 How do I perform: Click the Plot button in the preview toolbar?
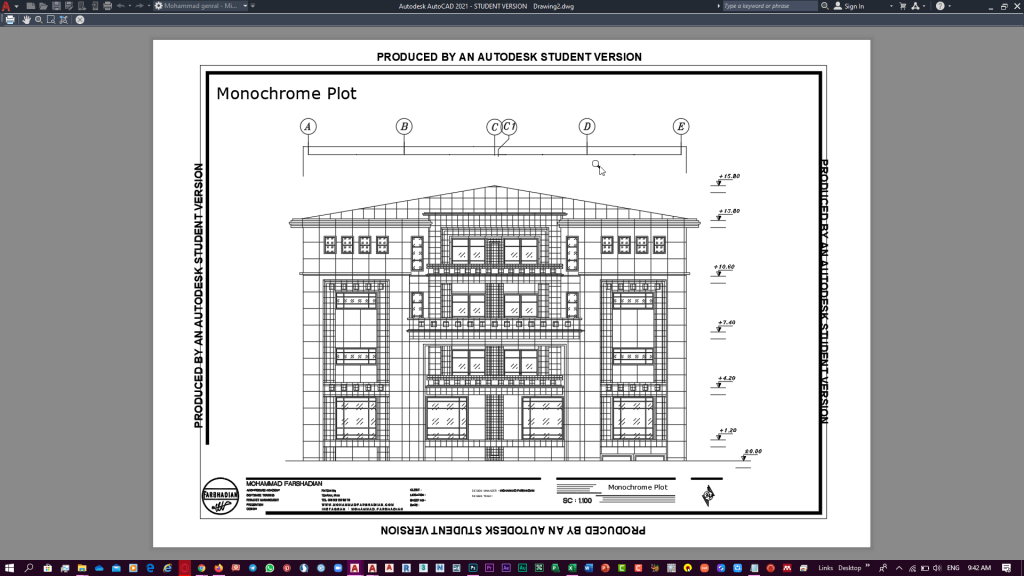[10, 19]
